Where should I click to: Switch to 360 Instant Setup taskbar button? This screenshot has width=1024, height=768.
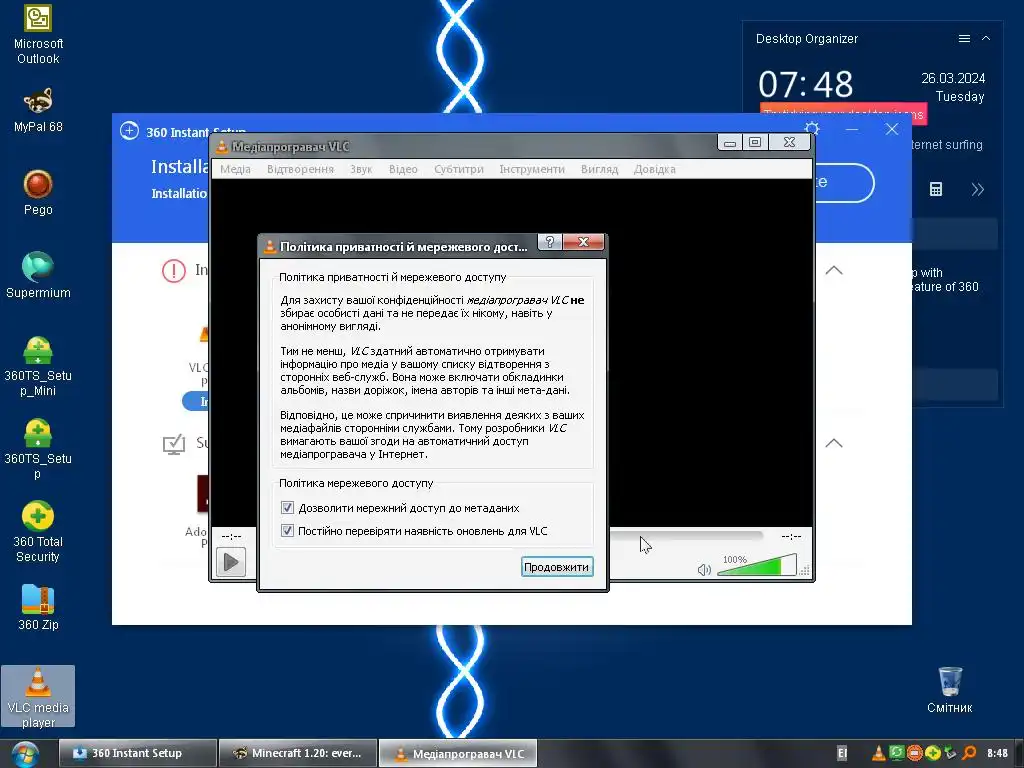pyautogui.click(x=138, y=753)
